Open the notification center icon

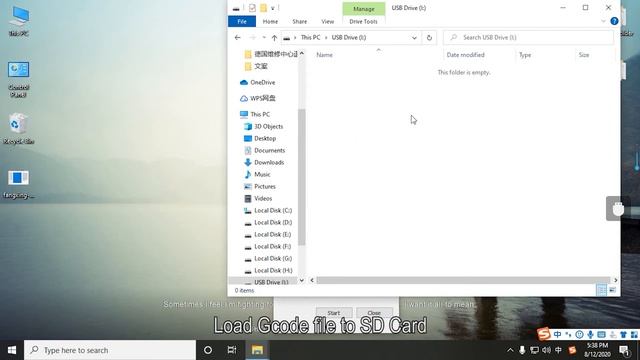[624, 350]
